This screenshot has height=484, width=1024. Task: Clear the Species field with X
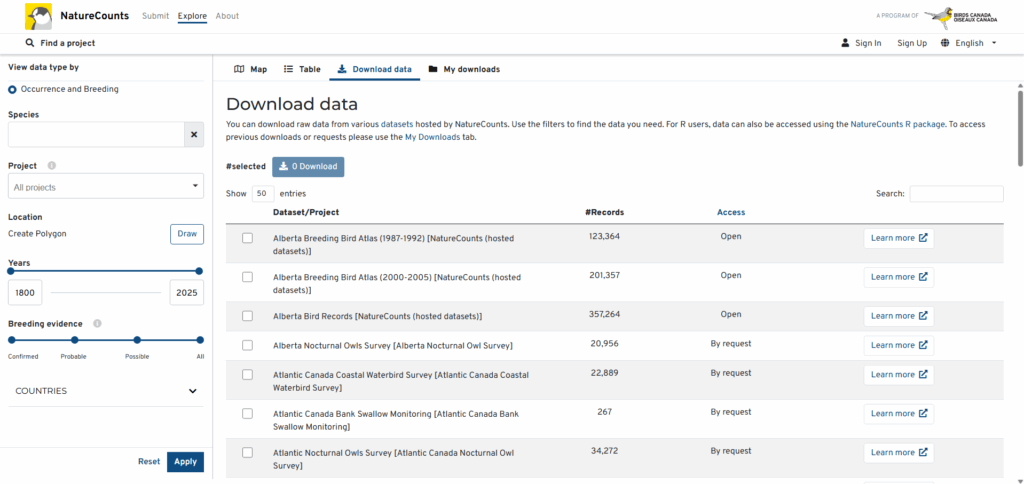click(194, 135)
